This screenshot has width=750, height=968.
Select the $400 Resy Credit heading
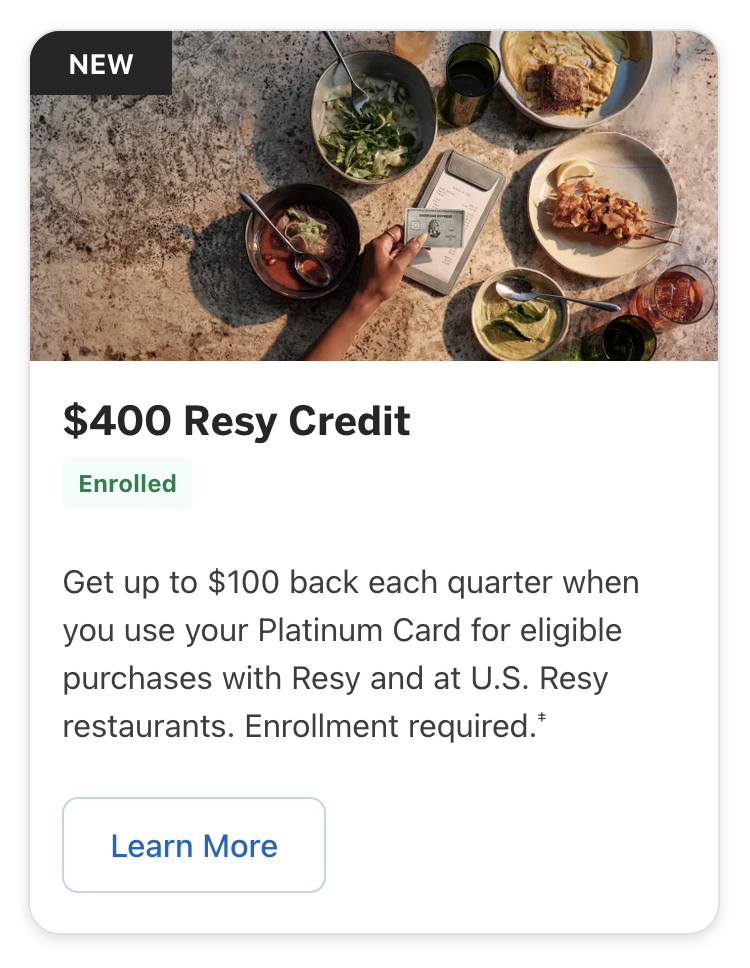[x=237, y=421]
